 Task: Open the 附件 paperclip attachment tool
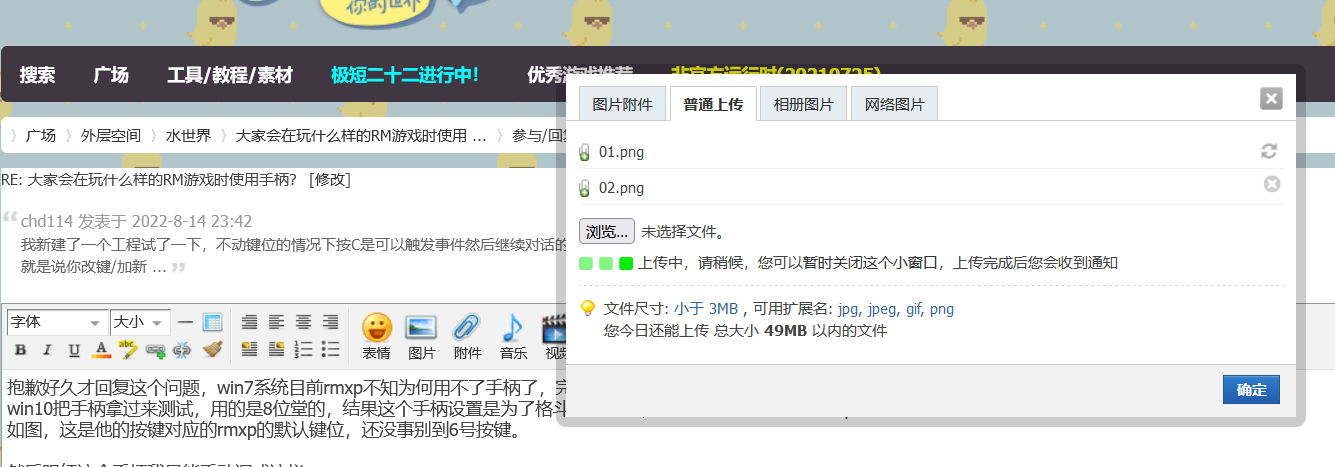(467, 336)
